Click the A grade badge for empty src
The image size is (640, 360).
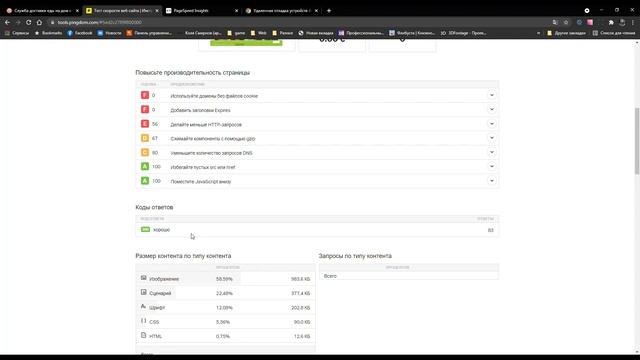click(x=145, y=167)
